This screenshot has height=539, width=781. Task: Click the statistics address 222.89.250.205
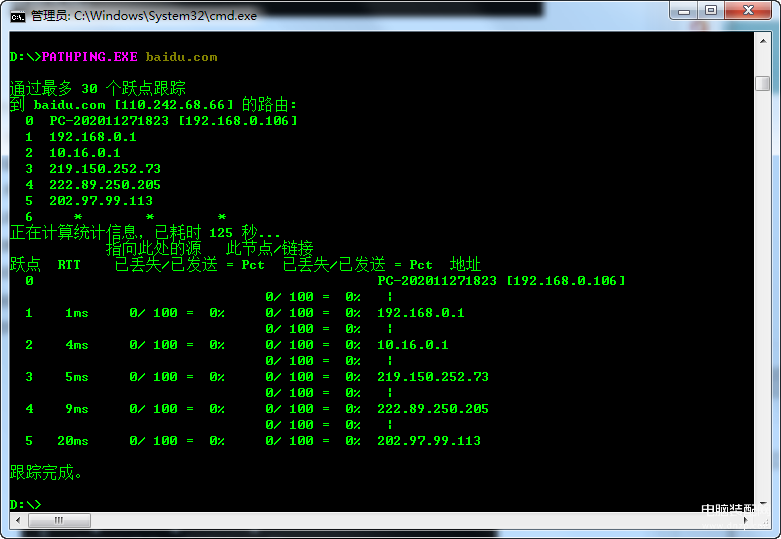[433, 409]
